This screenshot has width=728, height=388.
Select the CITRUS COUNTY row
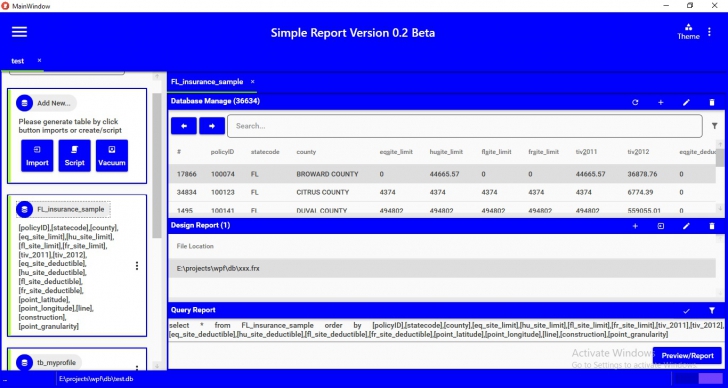(x=442, y=192)
